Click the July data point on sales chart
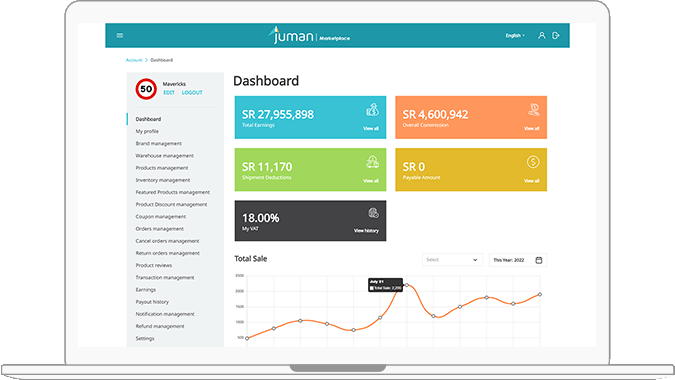Image resolution: width=675 pixels, height=380 pixels. click(407, 285)
